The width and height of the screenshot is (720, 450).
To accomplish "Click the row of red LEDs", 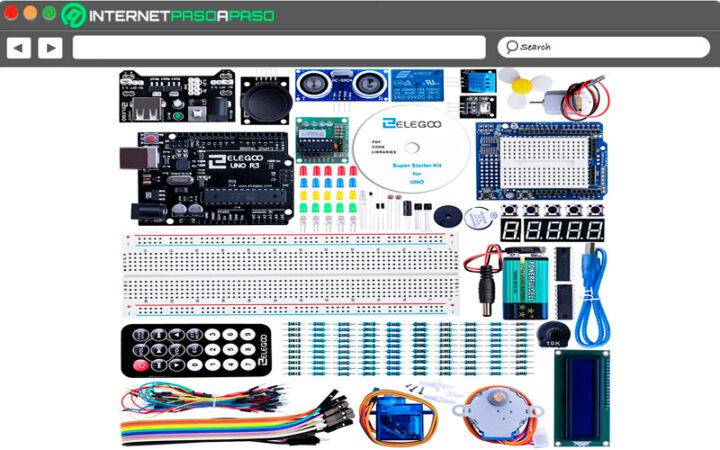I will click(328, 171).
